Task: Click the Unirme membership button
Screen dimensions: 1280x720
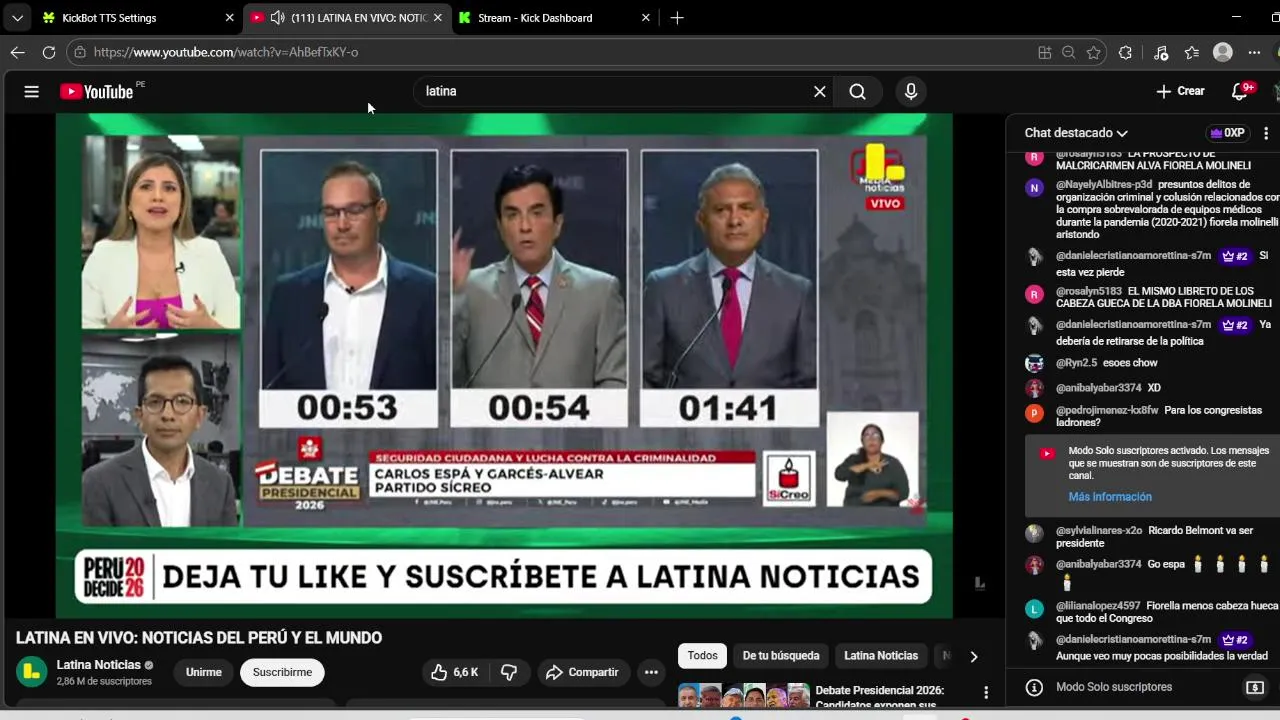Action: click(x=204, y=672)
